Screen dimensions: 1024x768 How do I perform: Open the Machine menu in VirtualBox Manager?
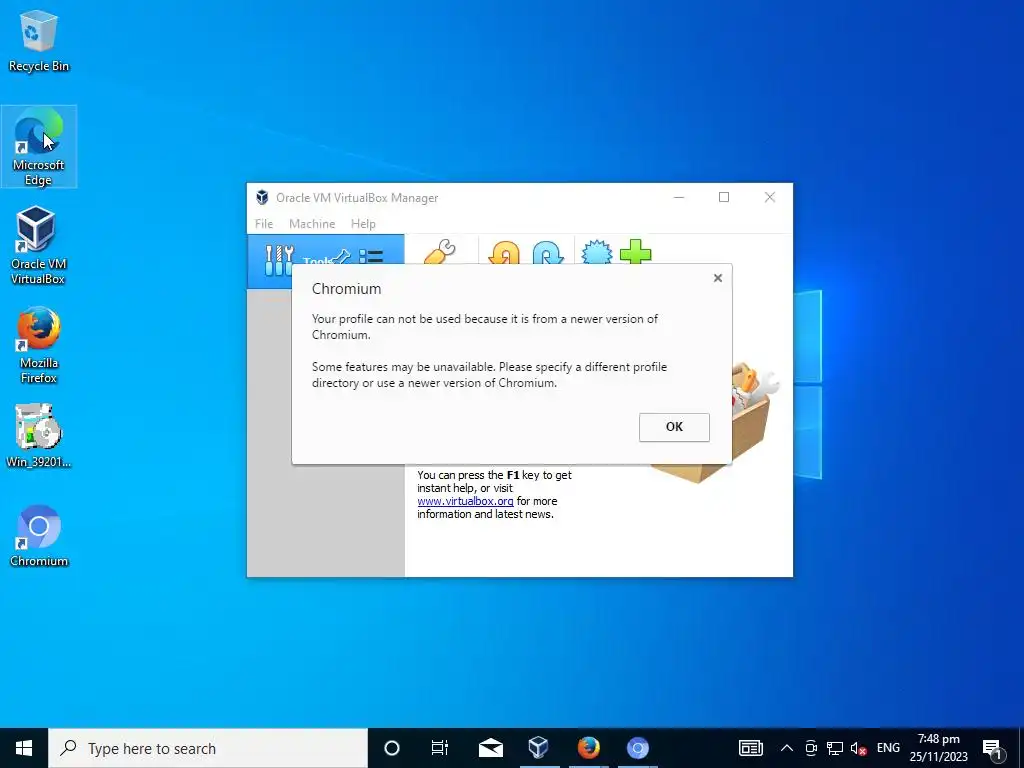pos(312,223)
